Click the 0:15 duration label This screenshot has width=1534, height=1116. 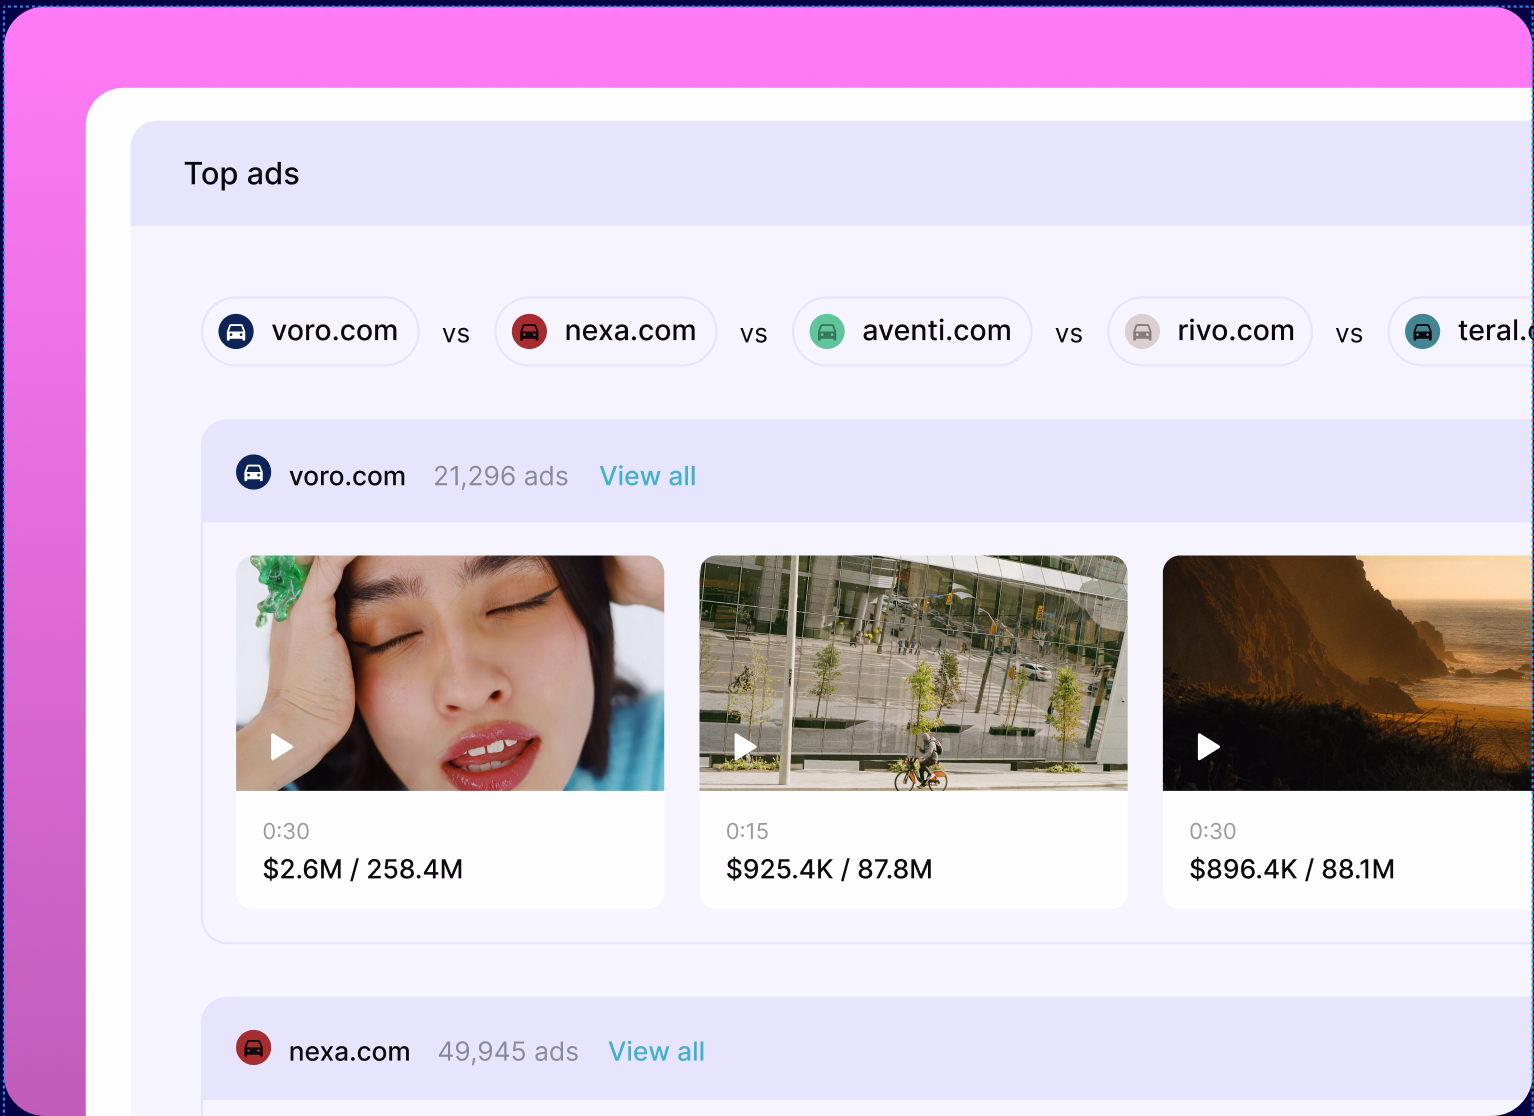747,831
